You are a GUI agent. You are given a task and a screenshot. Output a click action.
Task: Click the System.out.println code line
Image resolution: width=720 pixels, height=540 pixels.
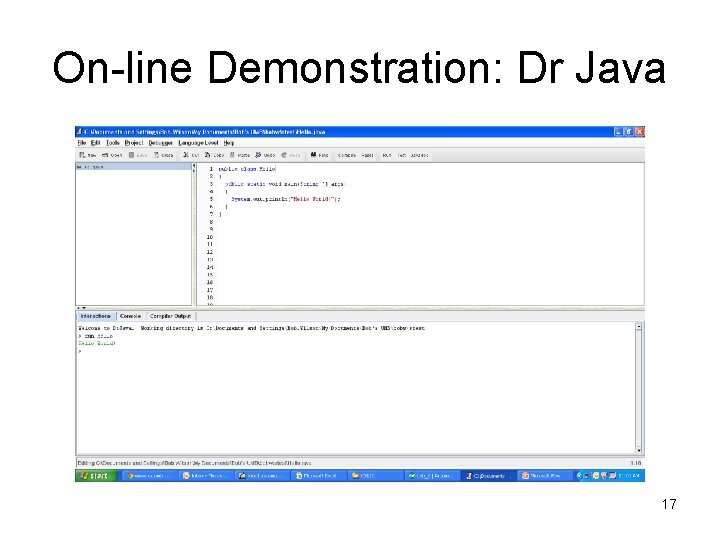pos(286,199)
